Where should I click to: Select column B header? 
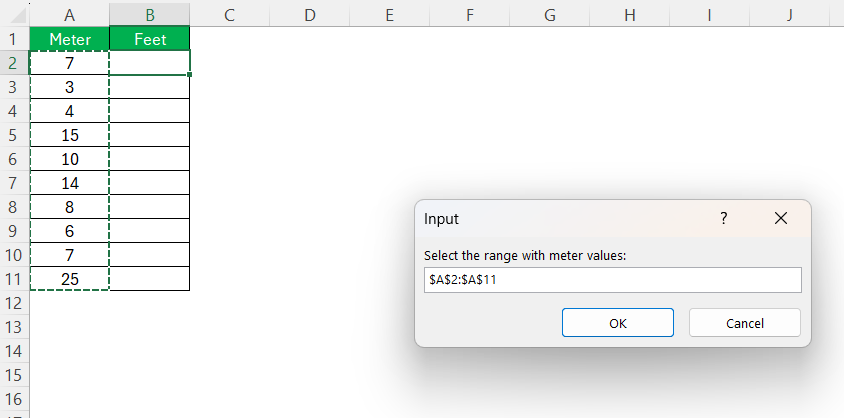tap(150, 15)
